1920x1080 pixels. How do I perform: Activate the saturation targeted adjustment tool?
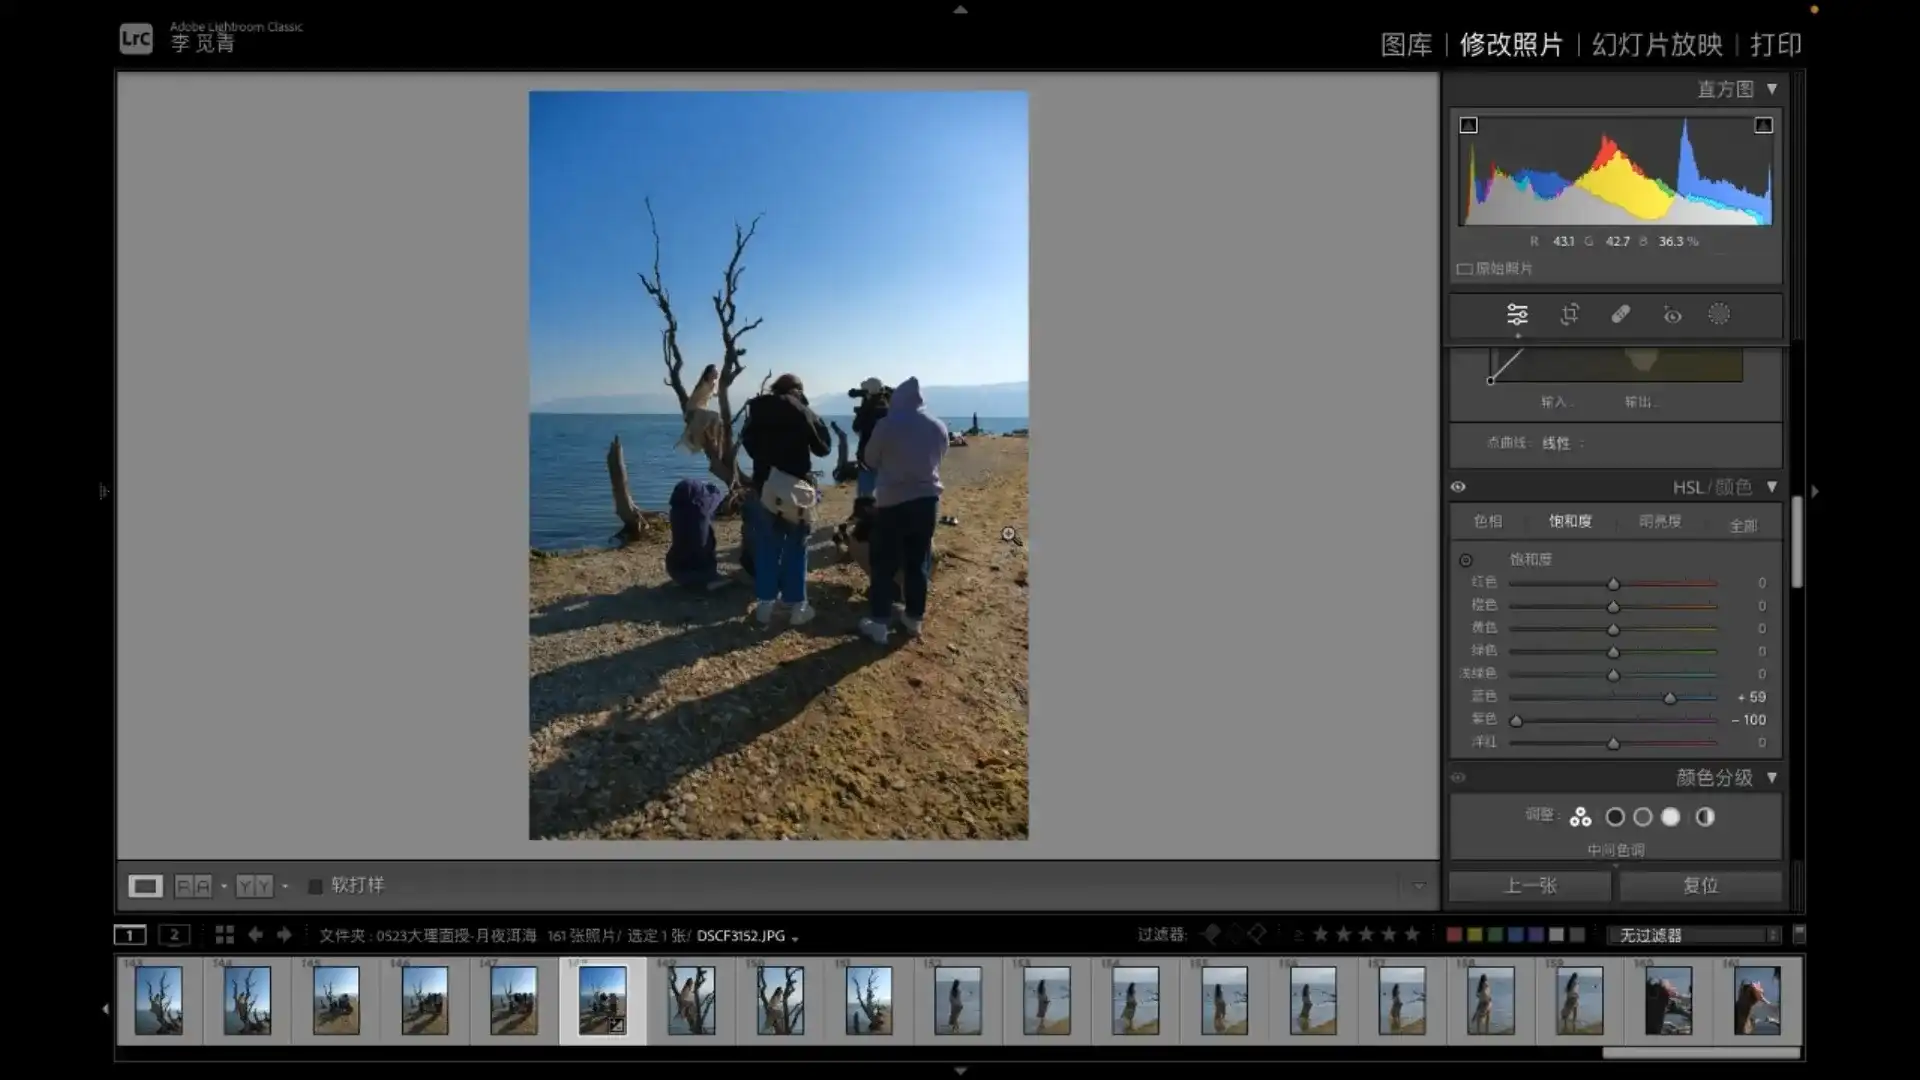(x=1466, y=560)
